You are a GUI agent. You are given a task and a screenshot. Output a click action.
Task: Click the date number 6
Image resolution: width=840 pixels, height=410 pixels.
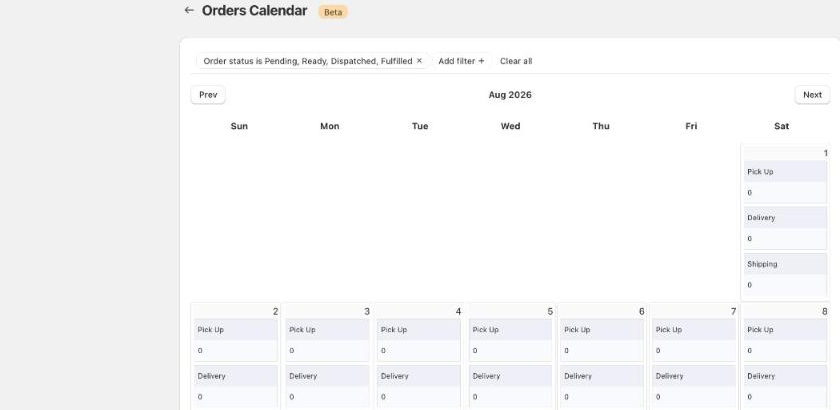(642, 311)
